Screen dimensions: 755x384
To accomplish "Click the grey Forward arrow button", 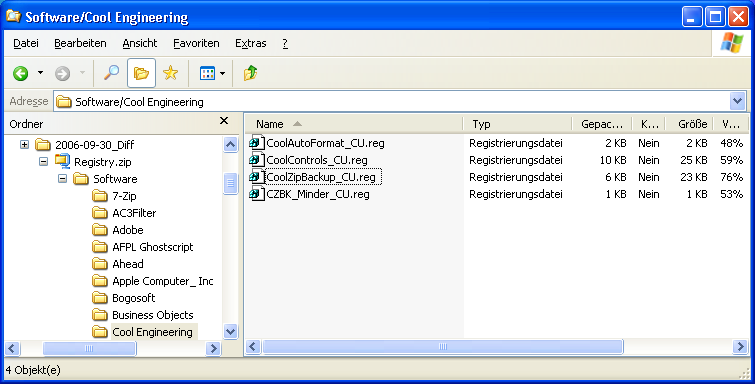I will tap(63, 73).
